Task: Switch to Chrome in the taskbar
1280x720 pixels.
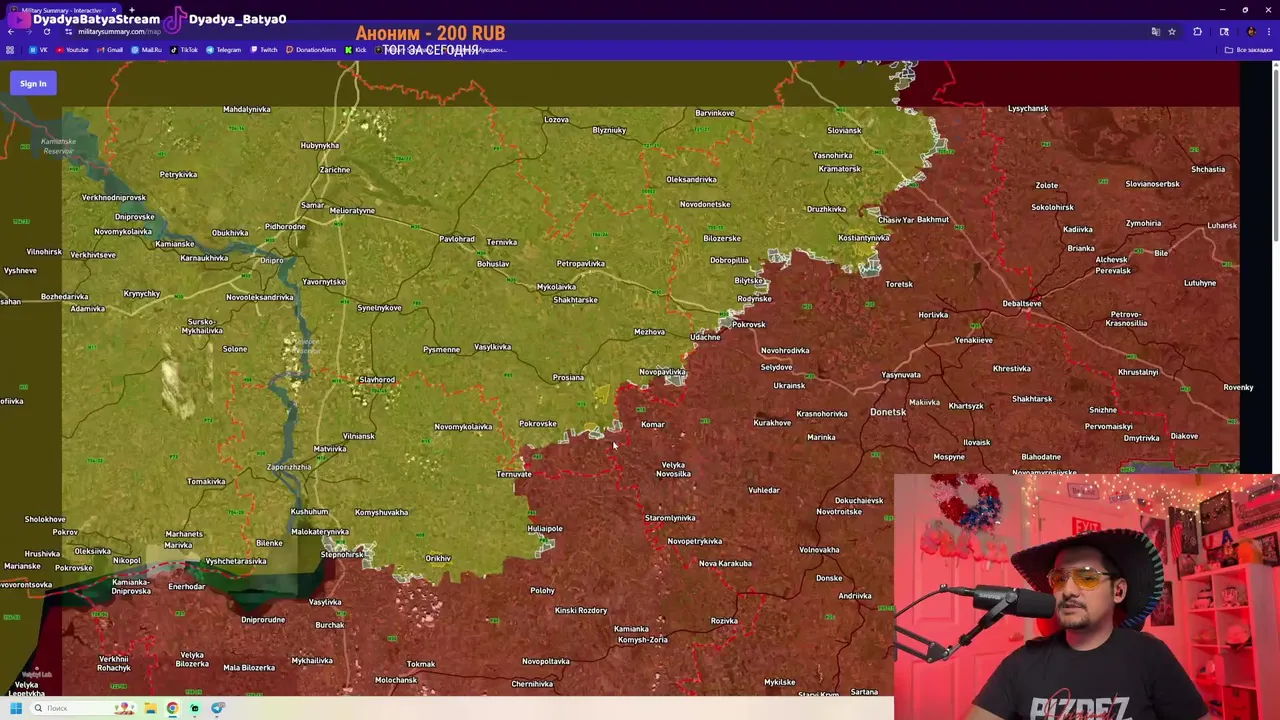Action: point(172,708)
